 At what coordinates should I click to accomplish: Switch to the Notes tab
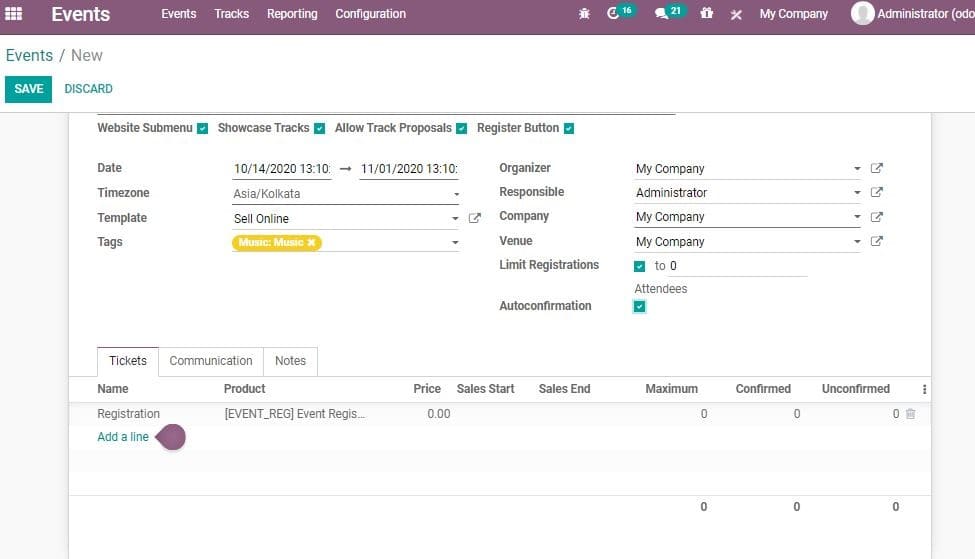pyautogui.click(x=290, y=361)
